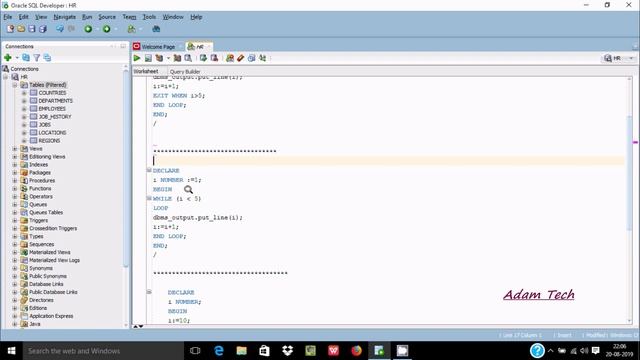Click the Task View taskbar icon
This screenshot has height=360, width=640.
point(195,351)
